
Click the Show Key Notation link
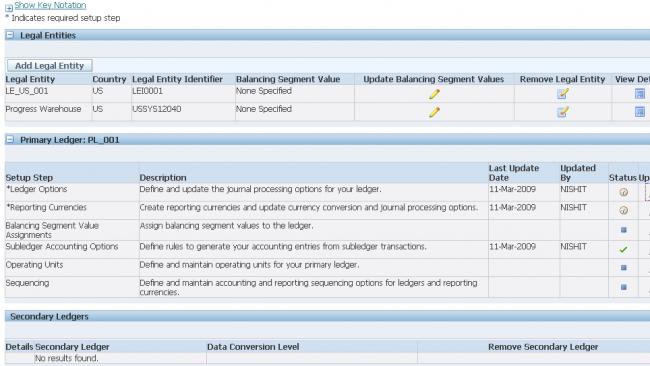click(x=50, y=5)
